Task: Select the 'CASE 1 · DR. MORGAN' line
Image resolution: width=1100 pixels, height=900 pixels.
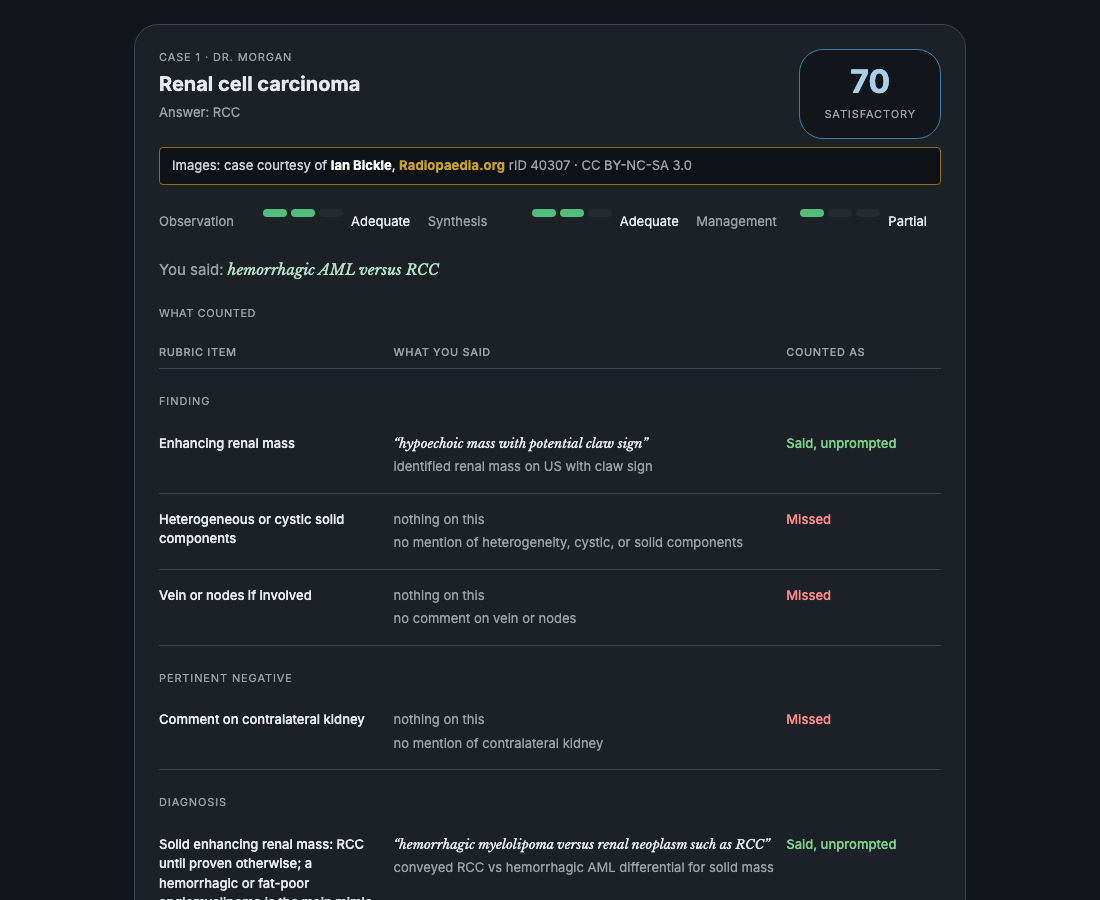Action: [225, 57]
